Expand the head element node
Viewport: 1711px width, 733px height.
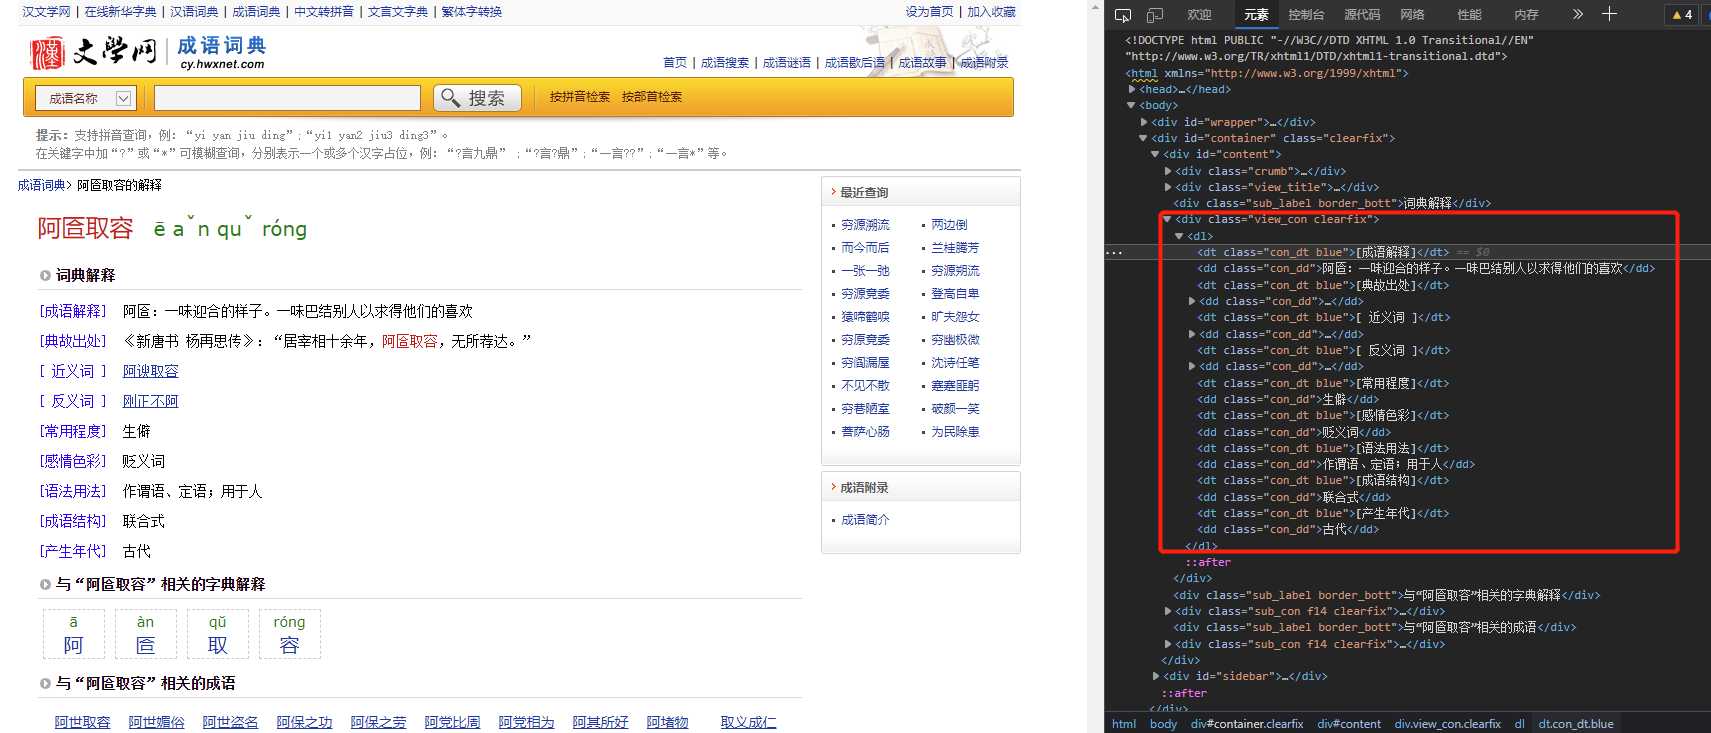point(1132,89)
